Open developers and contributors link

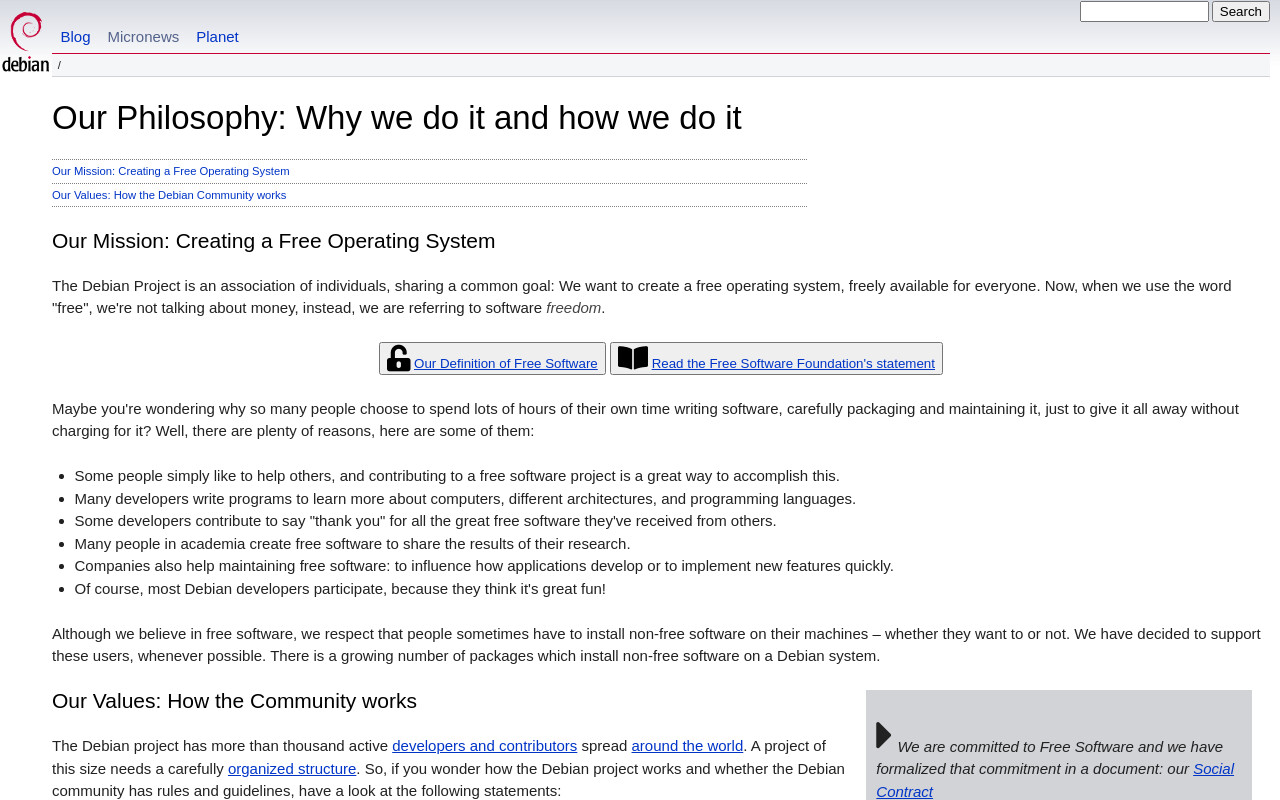point(484,746)
